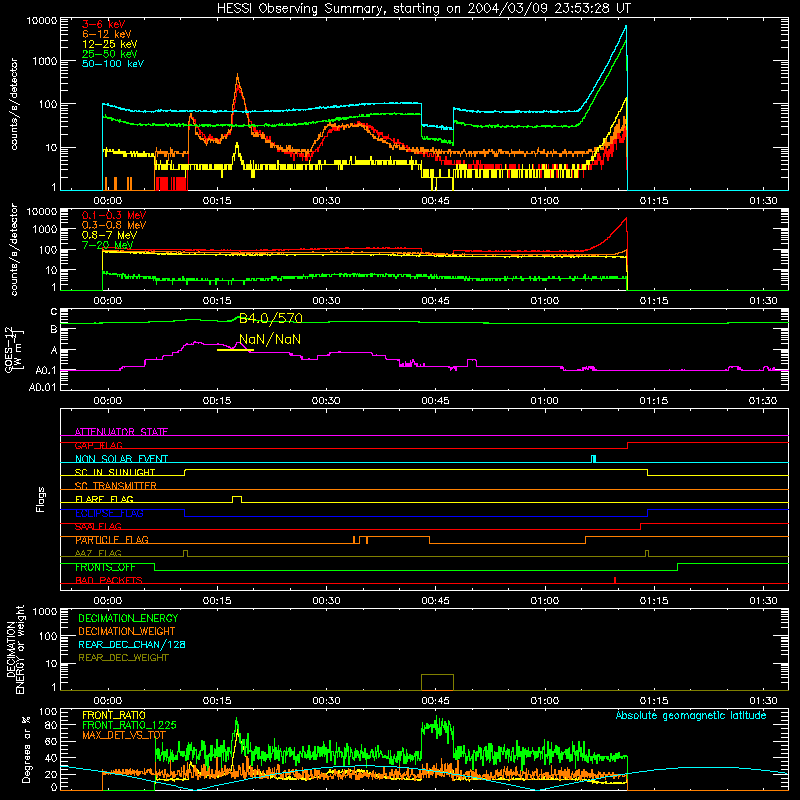Screen dimensions: 800x800
Task: Click the 00:15 time tick under top panel
Action: click(x=217, y=201)
